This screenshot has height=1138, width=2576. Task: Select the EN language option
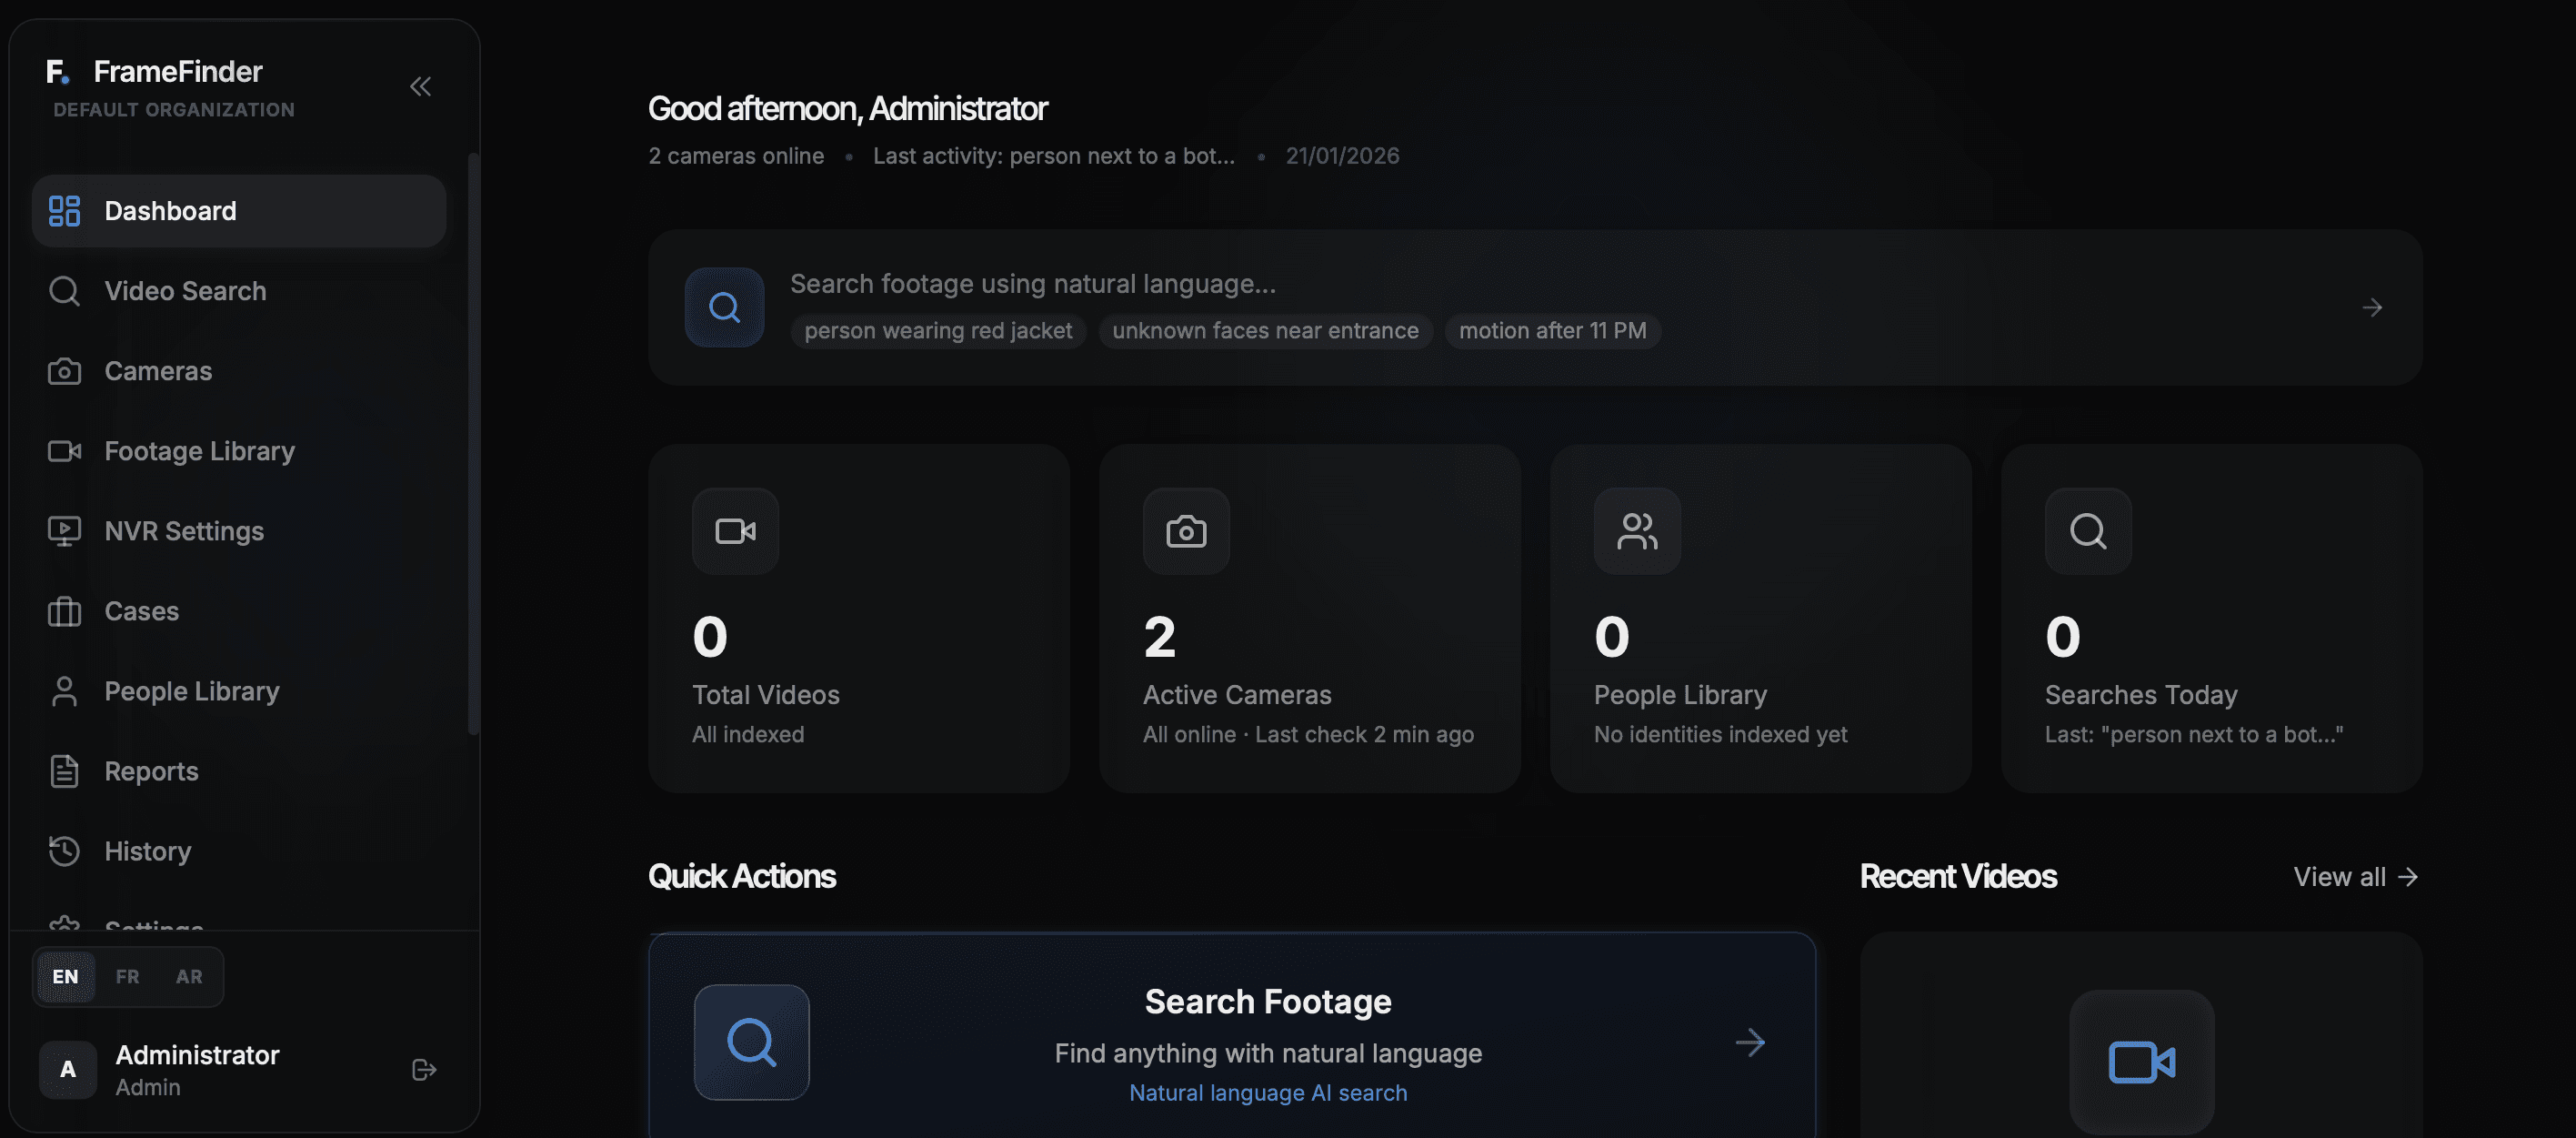coord(64,977)
